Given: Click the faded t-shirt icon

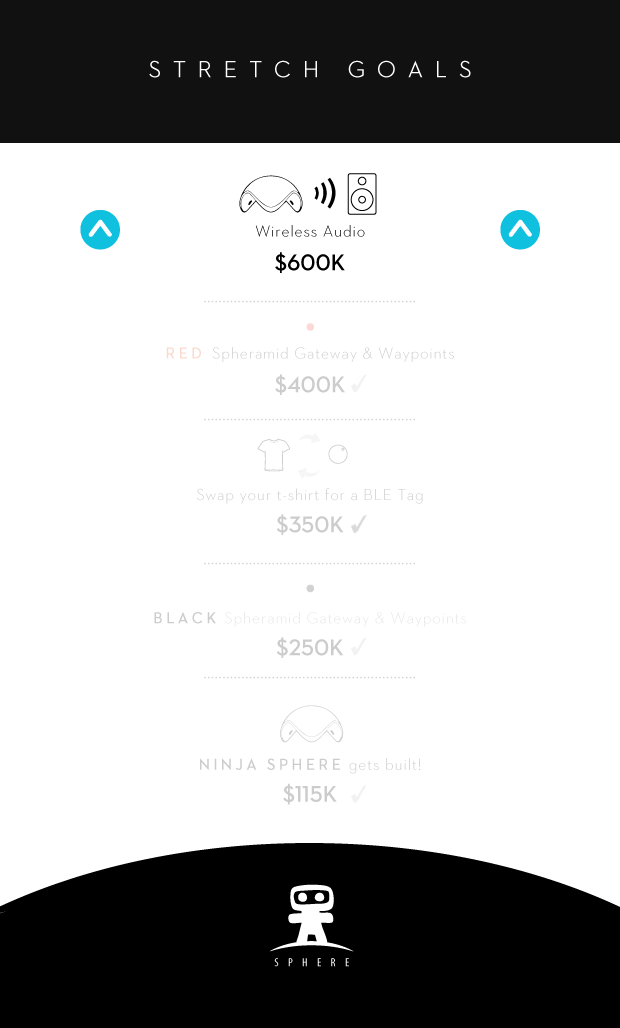Looking at the screenshot, I should [x=273, y=454].
